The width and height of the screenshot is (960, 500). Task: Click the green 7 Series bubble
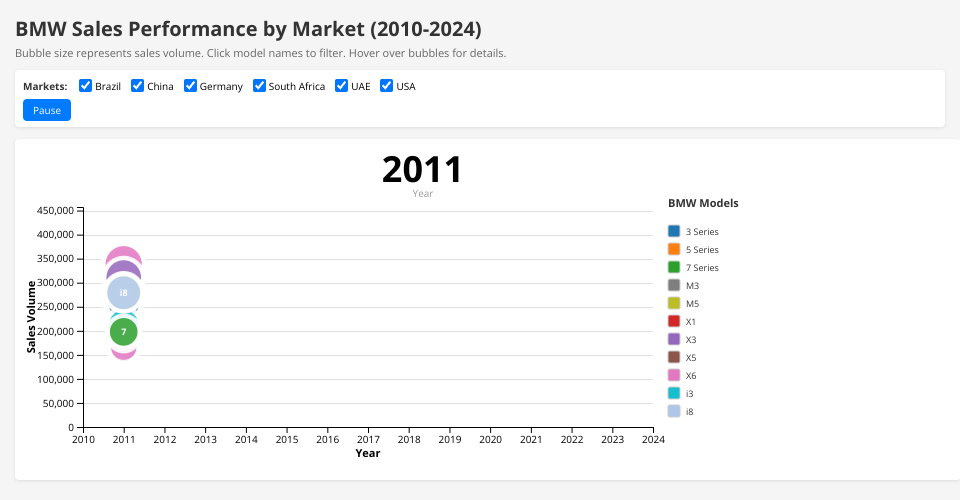(x=123, y=333)
